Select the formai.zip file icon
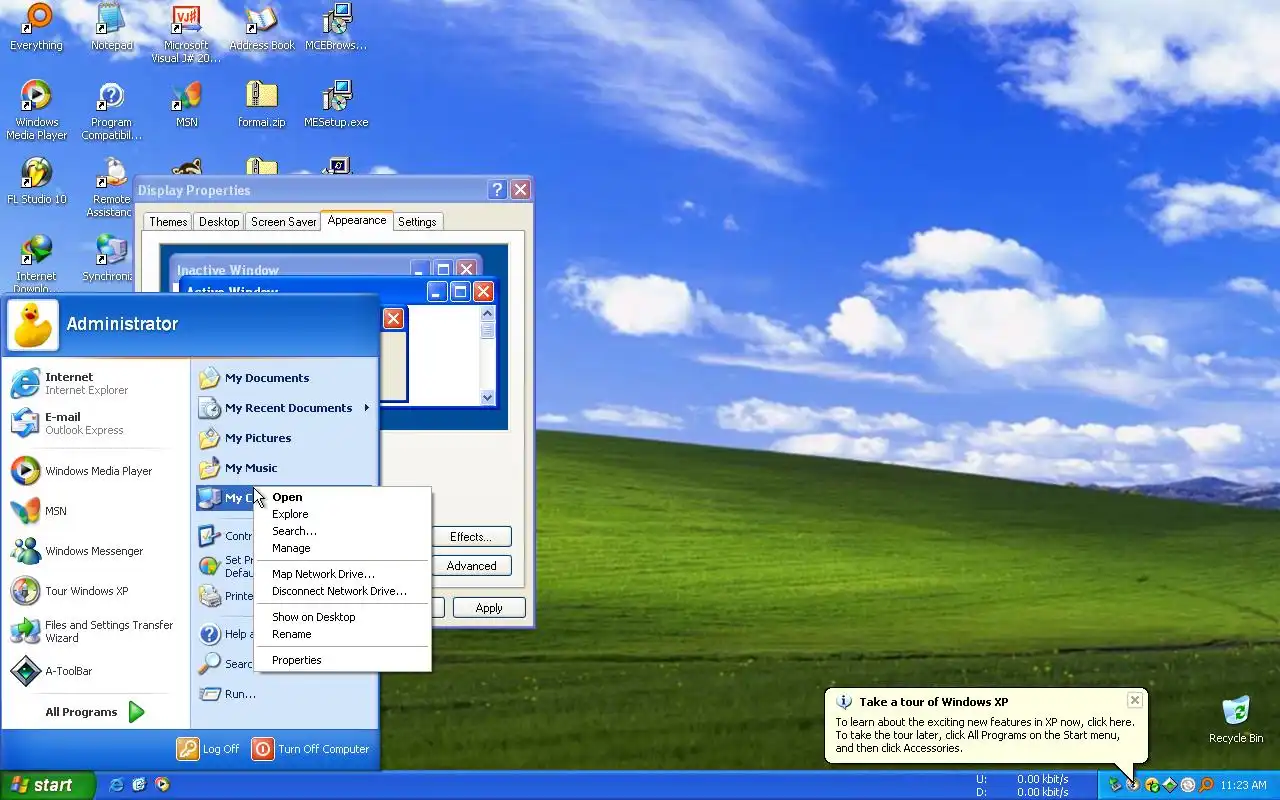This screenshot has width=1280, height=800. tap(261, 104)
